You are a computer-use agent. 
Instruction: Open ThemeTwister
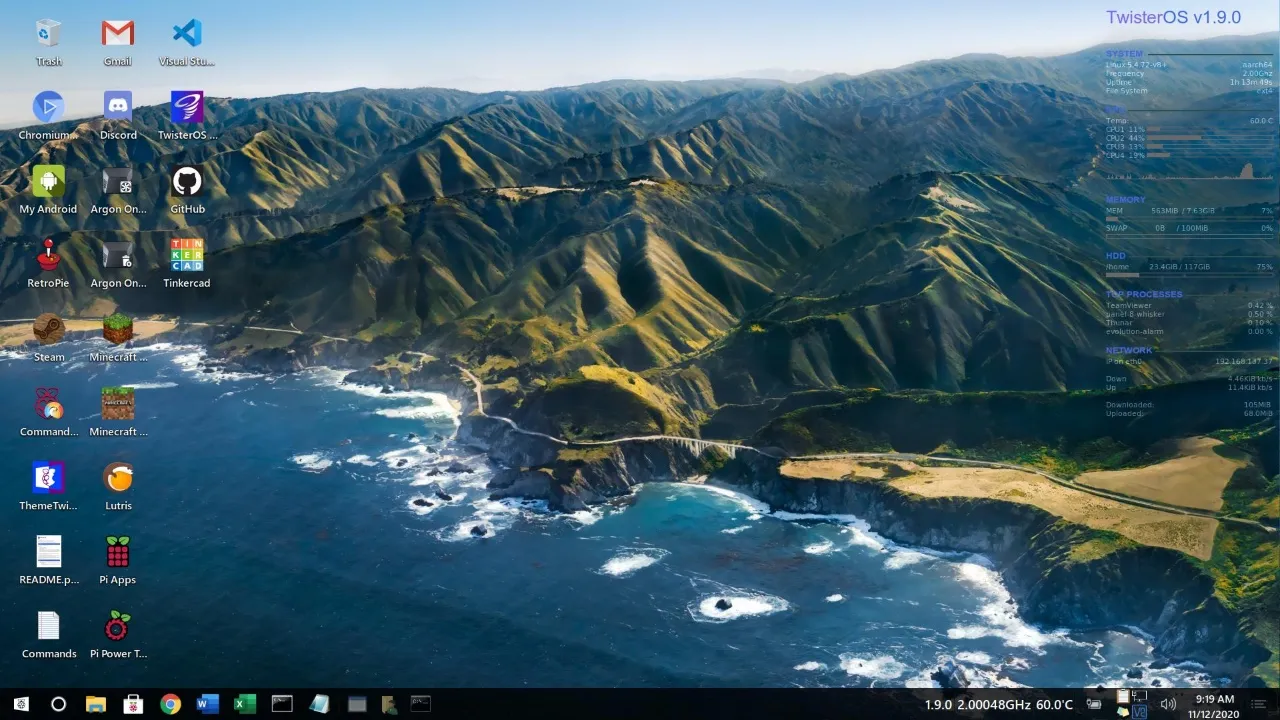tap(48, 478)
